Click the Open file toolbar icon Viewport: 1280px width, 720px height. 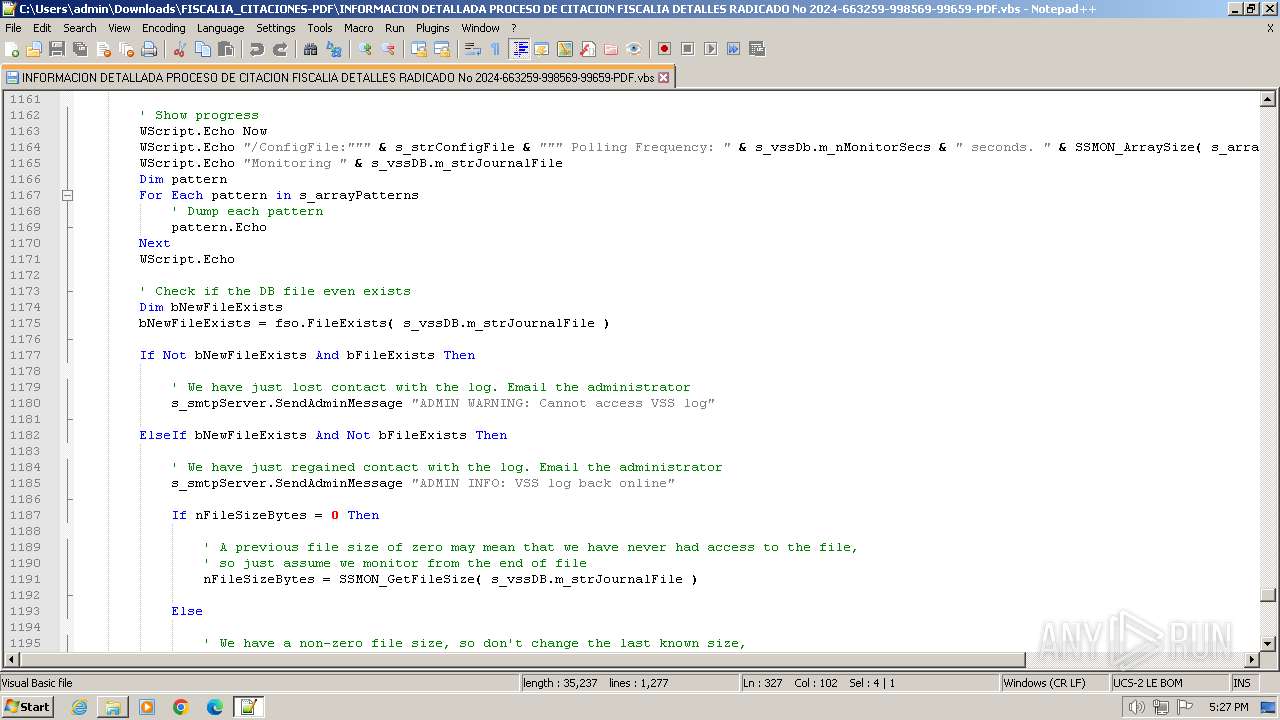click(34, 49)
